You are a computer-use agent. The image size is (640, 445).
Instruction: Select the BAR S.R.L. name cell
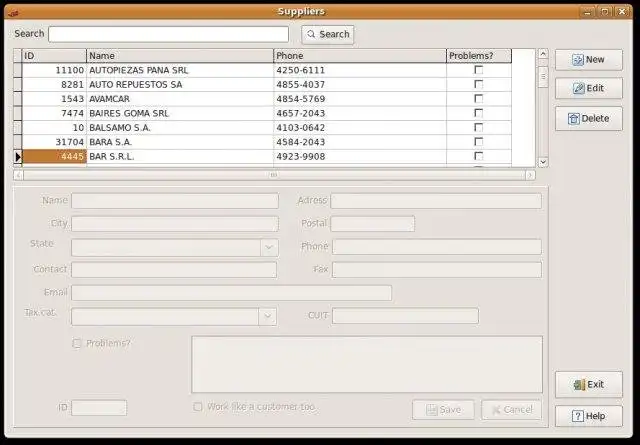click(180, 156)
